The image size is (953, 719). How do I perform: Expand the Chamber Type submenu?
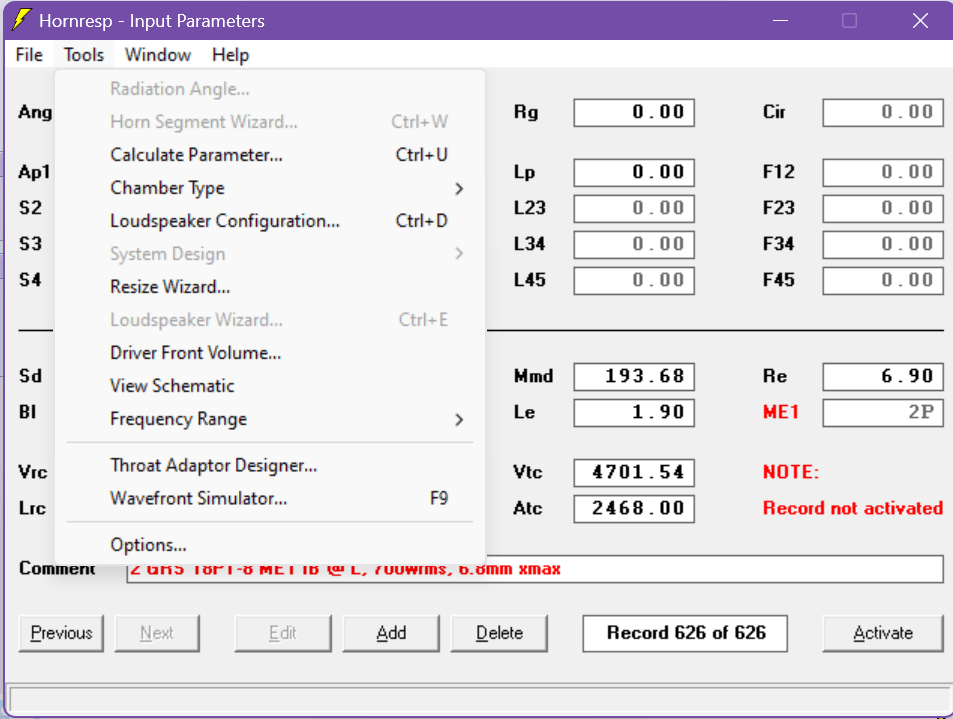(x=270, y=188)
